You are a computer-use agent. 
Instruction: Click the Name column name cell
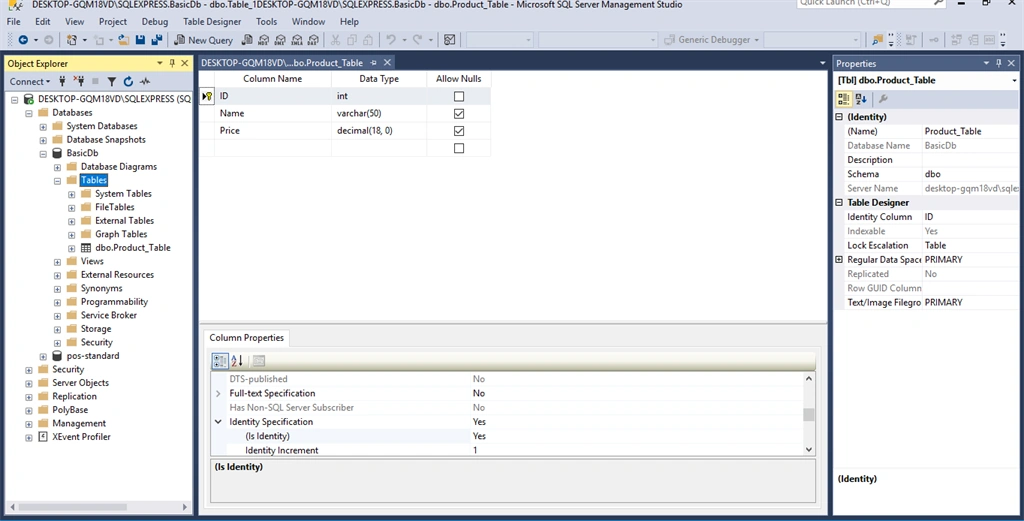point(273,114)
